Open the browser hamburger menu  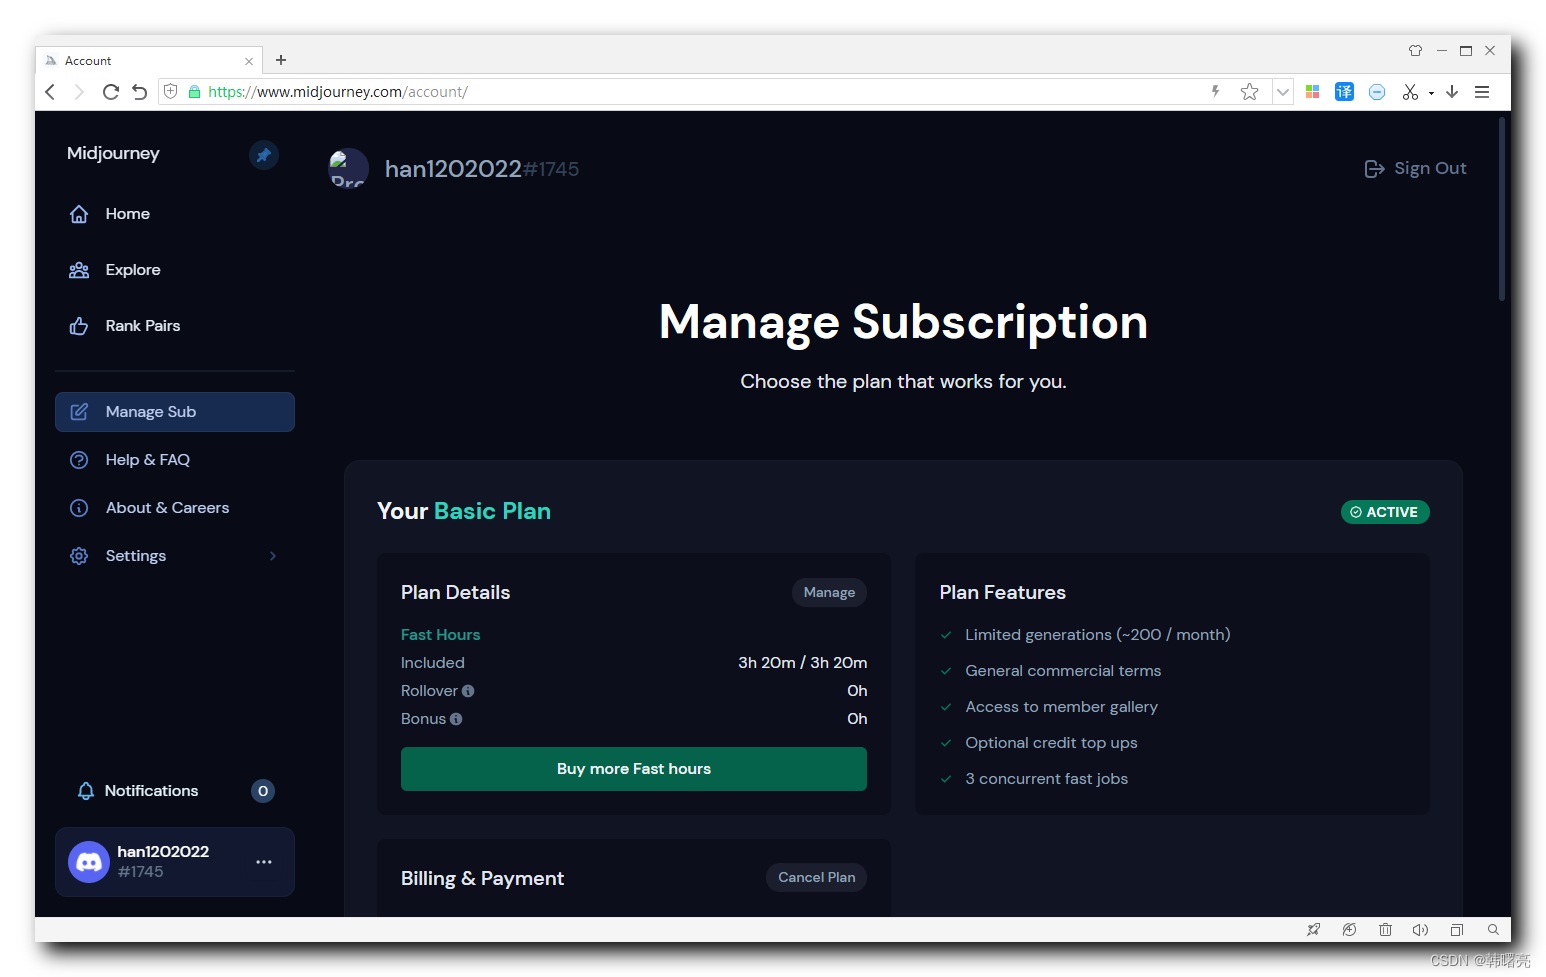pyautogui.click(x=1482, y=92)
